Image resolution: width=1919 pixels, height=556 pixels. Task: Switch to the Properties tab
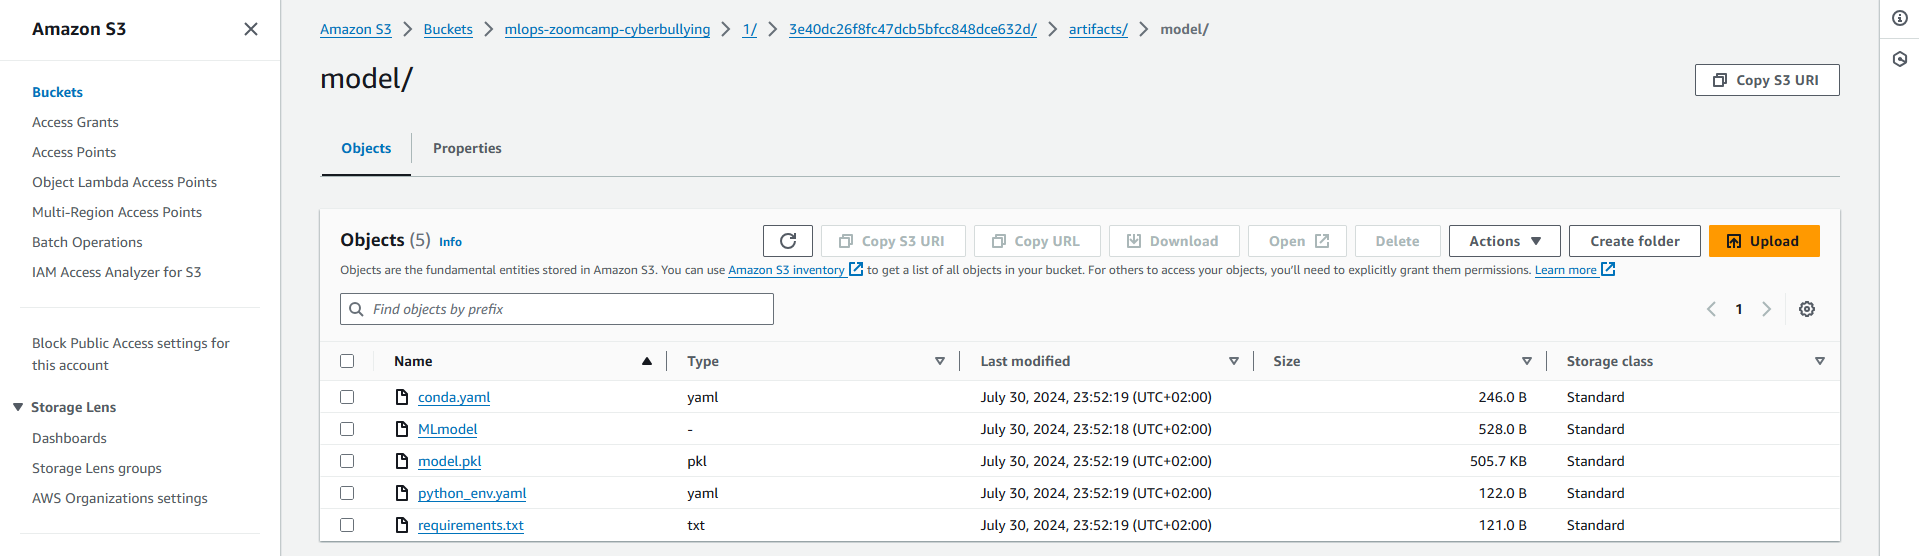pyautogui.click(x=467, y=148)
